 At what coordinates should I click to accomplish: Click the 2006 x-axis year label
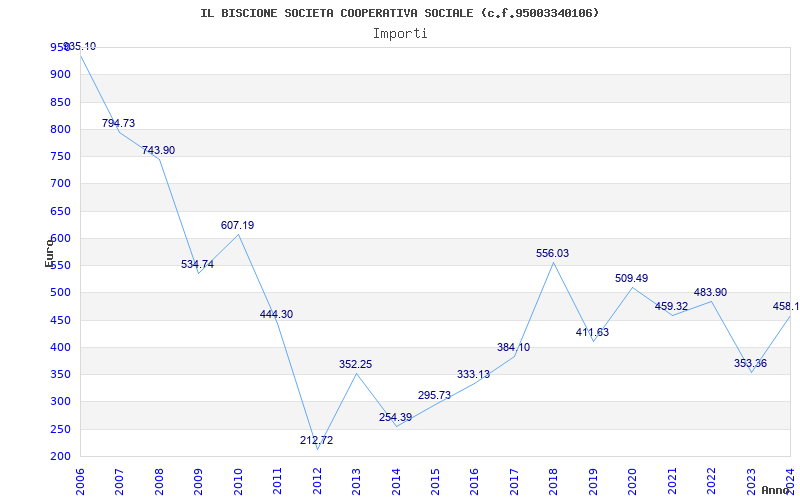80,482
